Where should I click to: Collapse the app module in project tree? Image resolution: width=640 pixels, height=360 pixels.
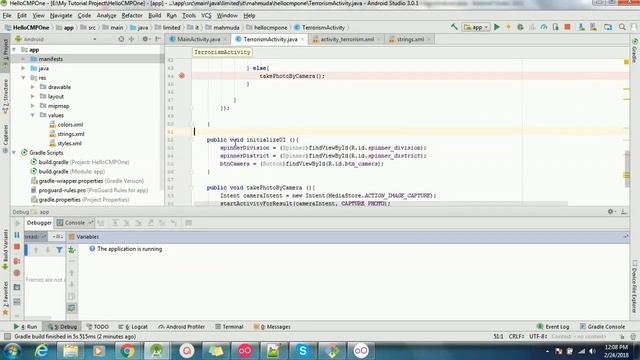pyautogui.click(x=14, y=50)
